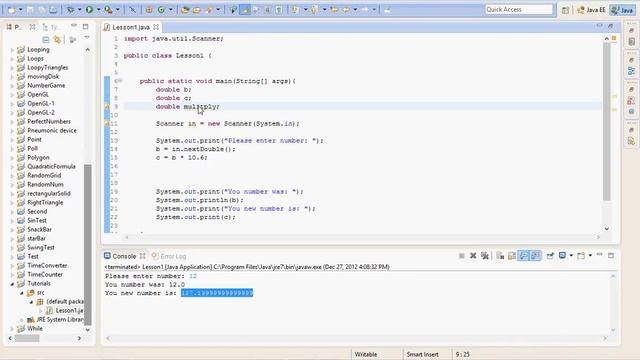This screenshot has height=360, width=640.
Task: Expand the While project tree node
Action: pos(12,329)
